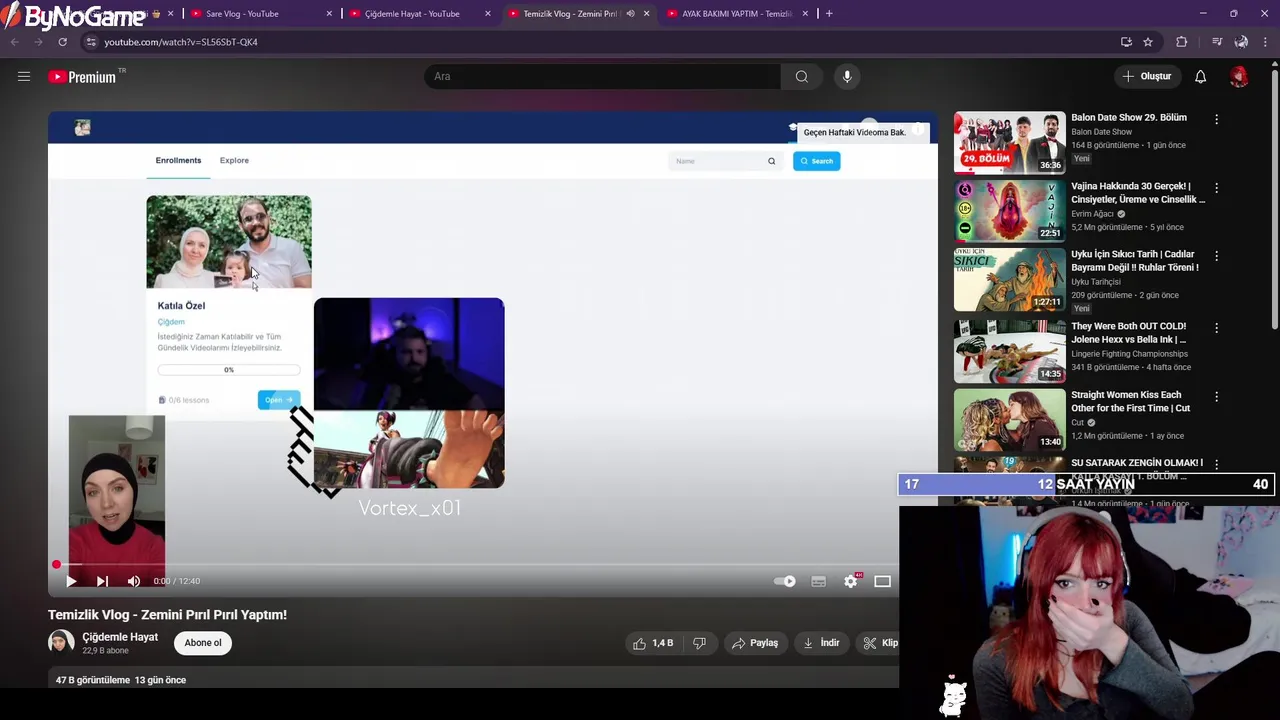Play the video
Image resolution: width=1280 pixels, height=720 pixels.
[71, 581]
